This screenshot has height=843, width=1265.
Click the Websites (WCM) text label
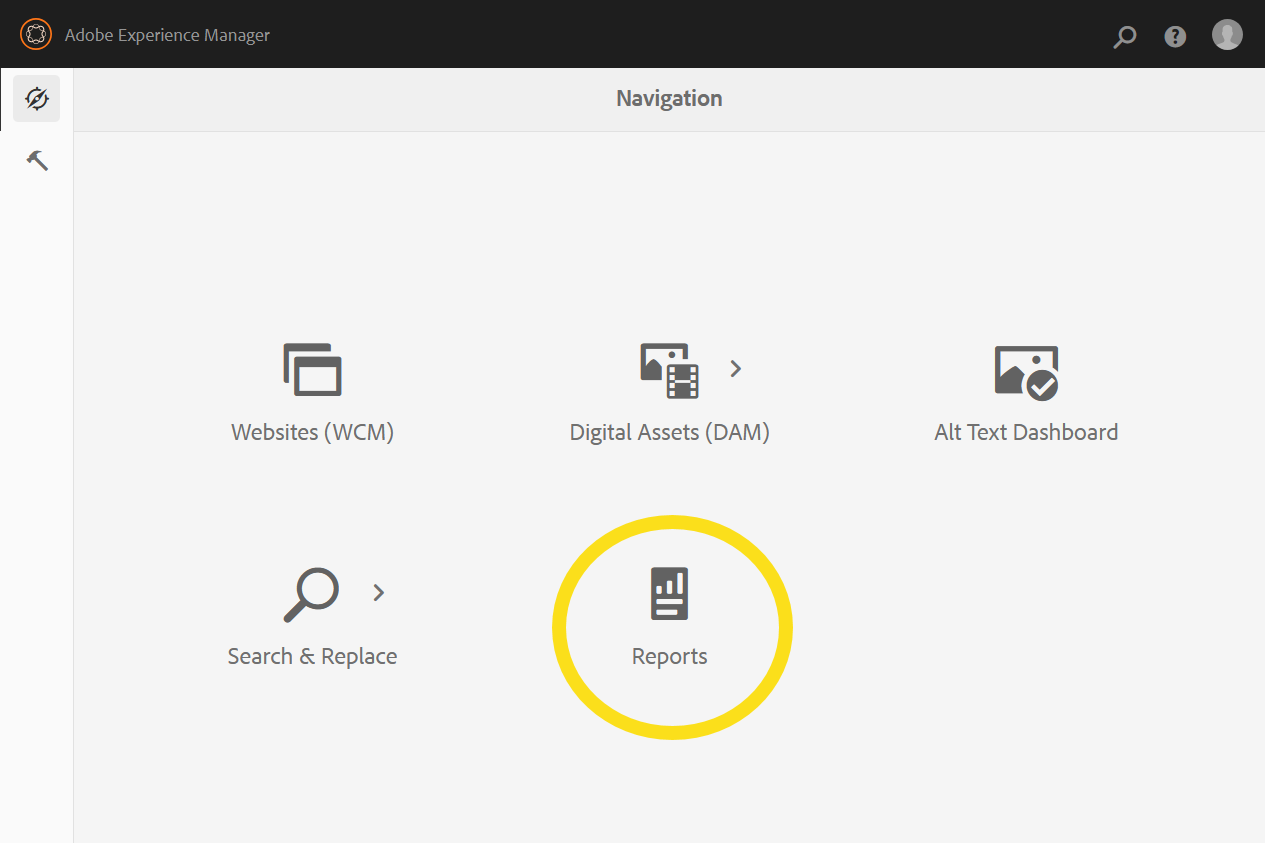[x=312, y=432]
